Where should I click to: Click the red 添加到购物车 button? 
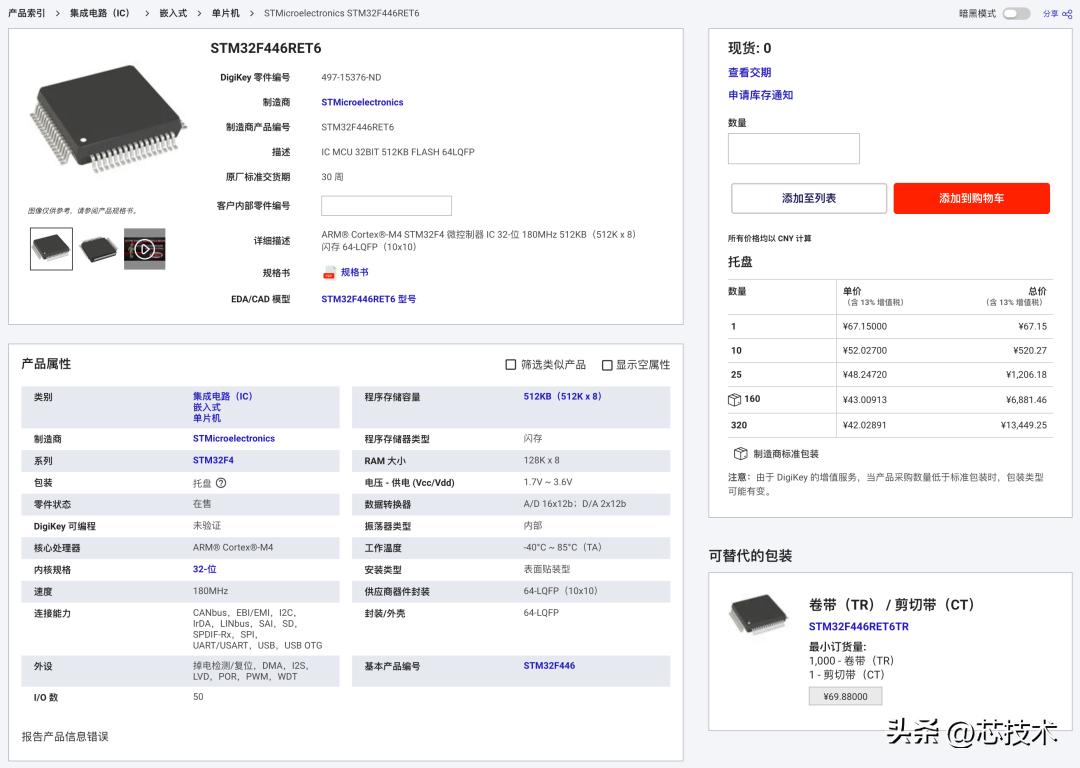971,198
